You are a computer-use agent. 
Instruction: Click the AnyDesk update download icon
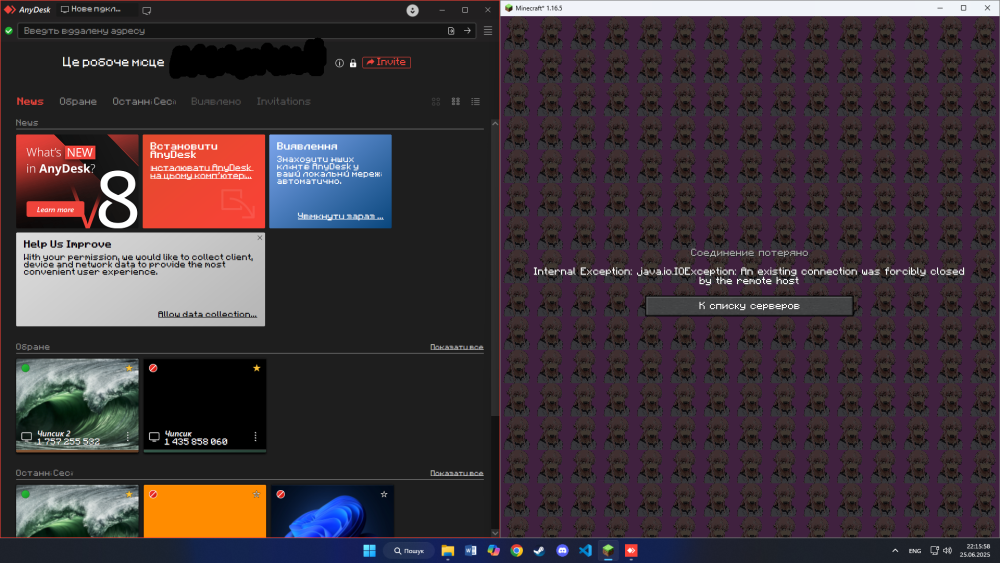coord(413,10)
